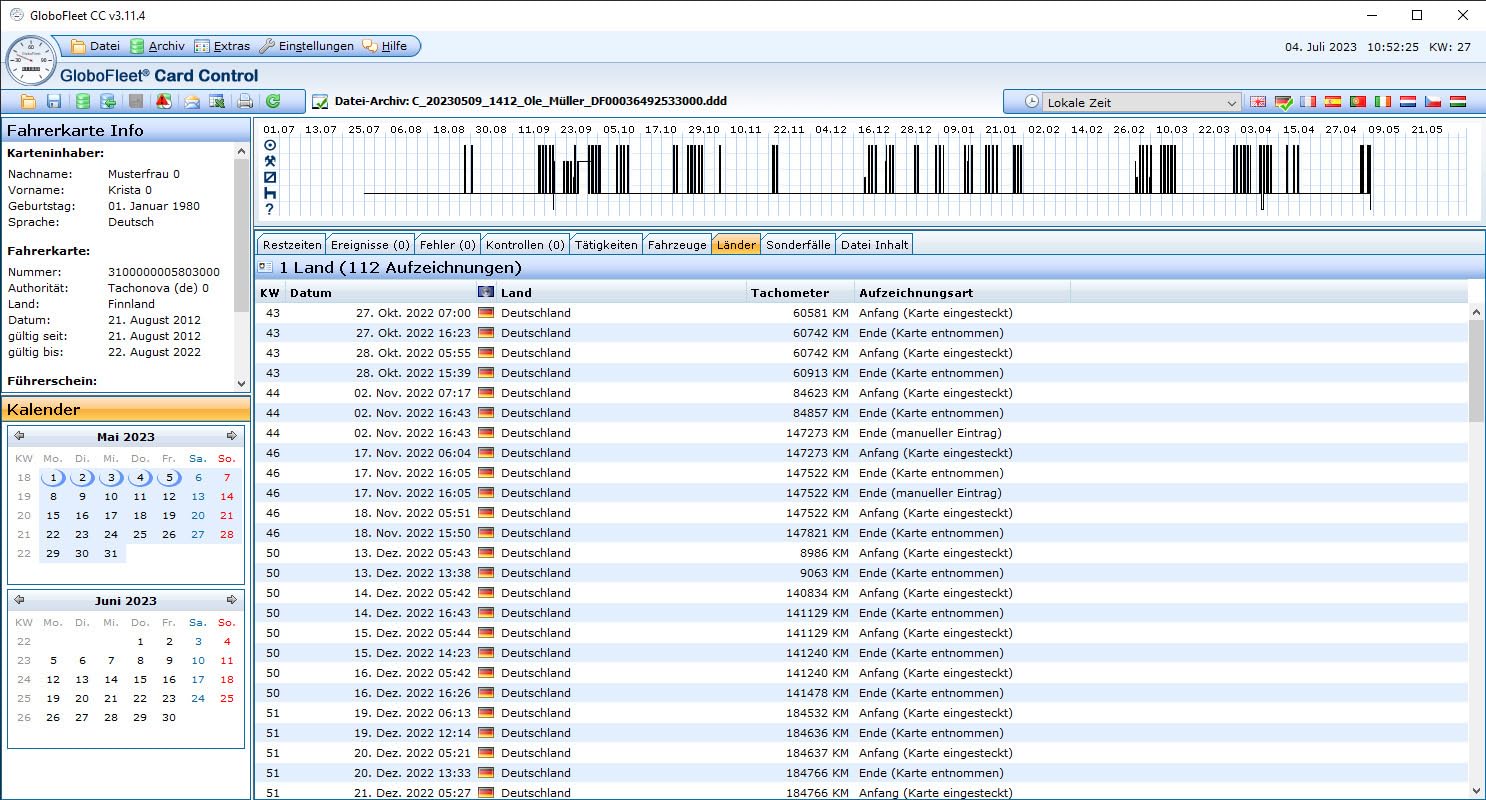
Task: Go to next month in Mai 2023 calendar
Action: (x=232, y=436)
